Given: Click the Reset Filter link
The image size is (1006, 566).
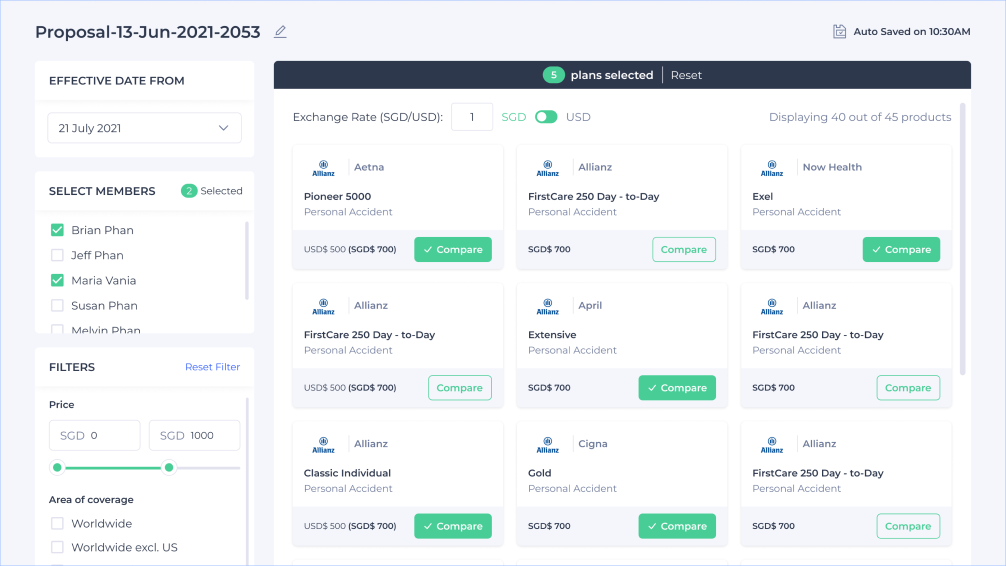Looking at the screenshot, I should [212, 367].
